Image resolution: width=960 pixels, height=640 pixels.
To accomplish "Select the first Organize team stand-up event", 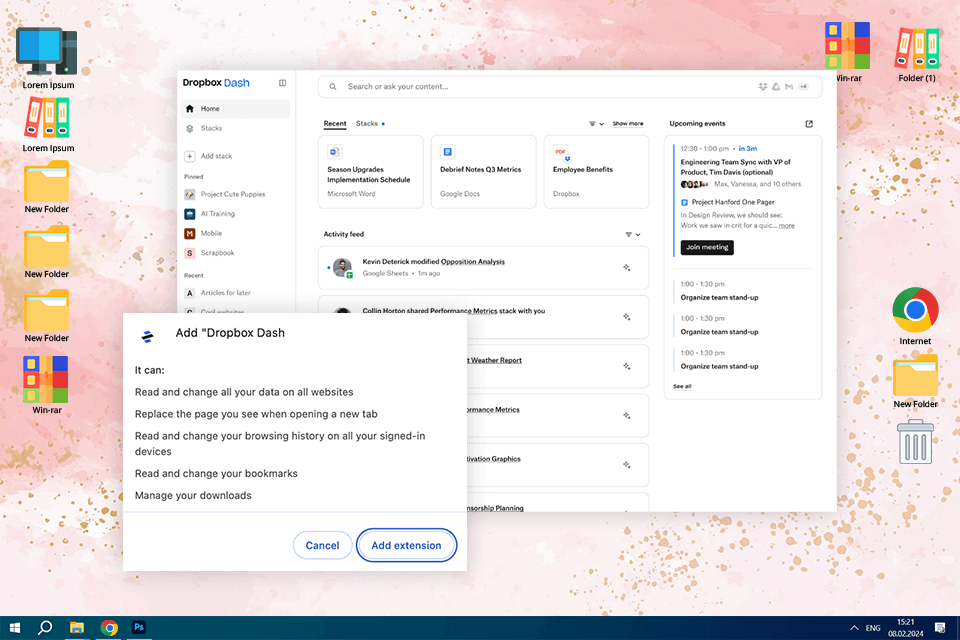I will (x=719, y=298).
